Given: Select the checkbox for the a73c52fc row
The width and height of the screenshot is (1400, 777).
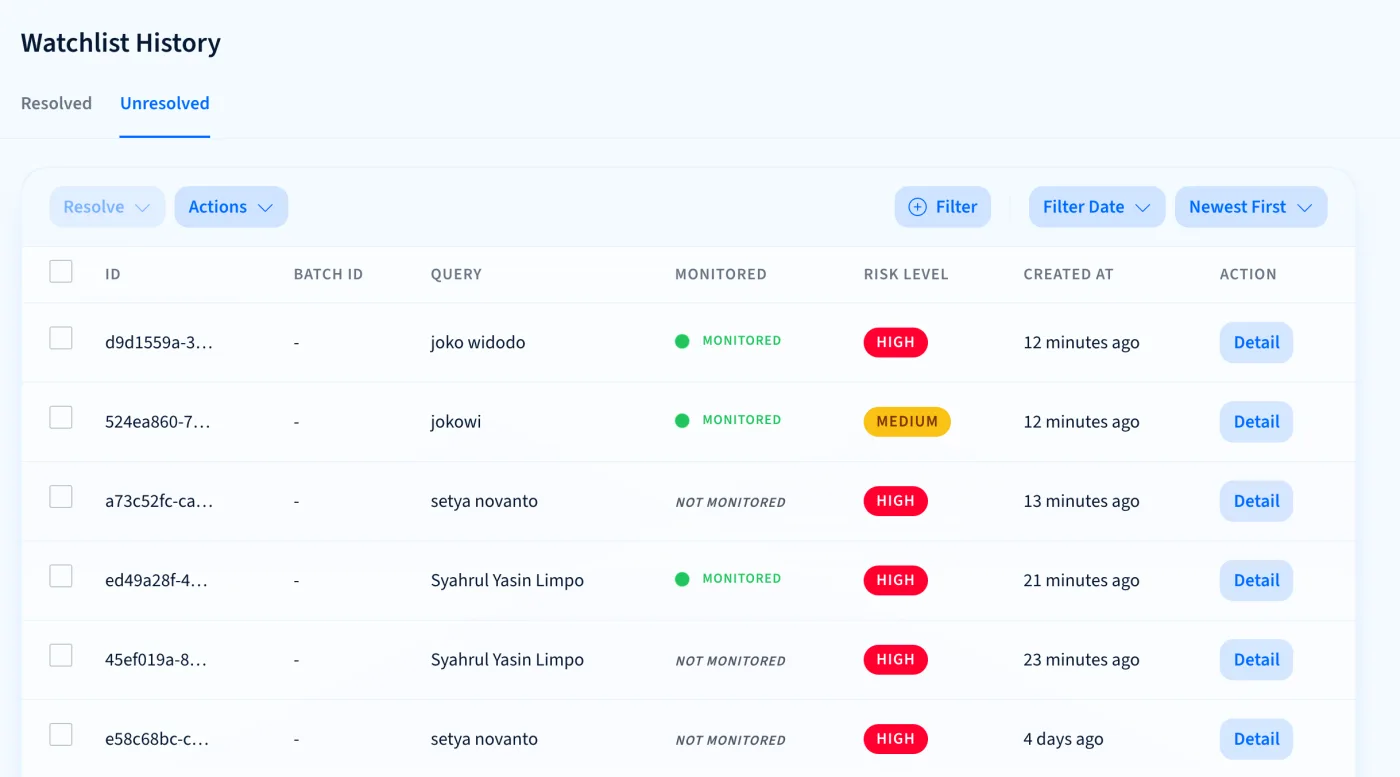Looking at the screenshot, I should pyautogui.click(x=61, y=496).
